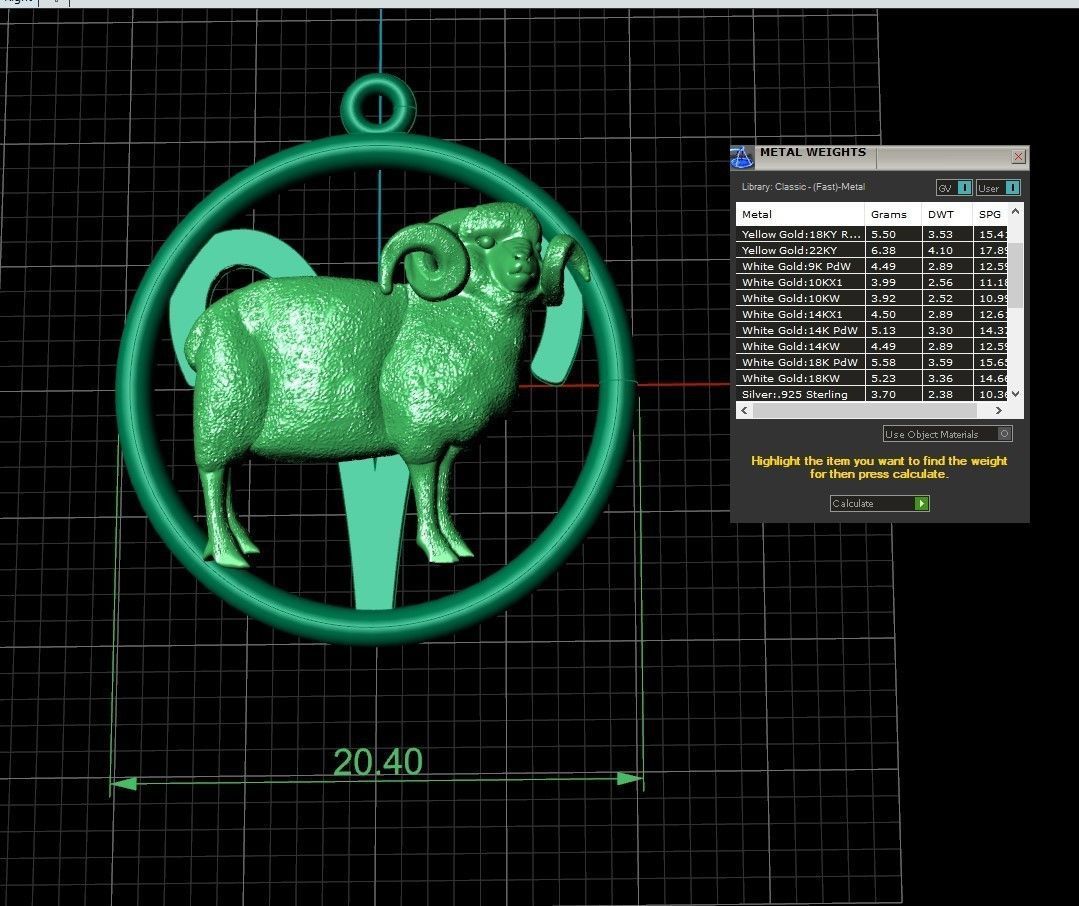Select the Yellow Gold:18KY R... row
Viewport: 1079px width, 906px height.
tap(871, 234)
